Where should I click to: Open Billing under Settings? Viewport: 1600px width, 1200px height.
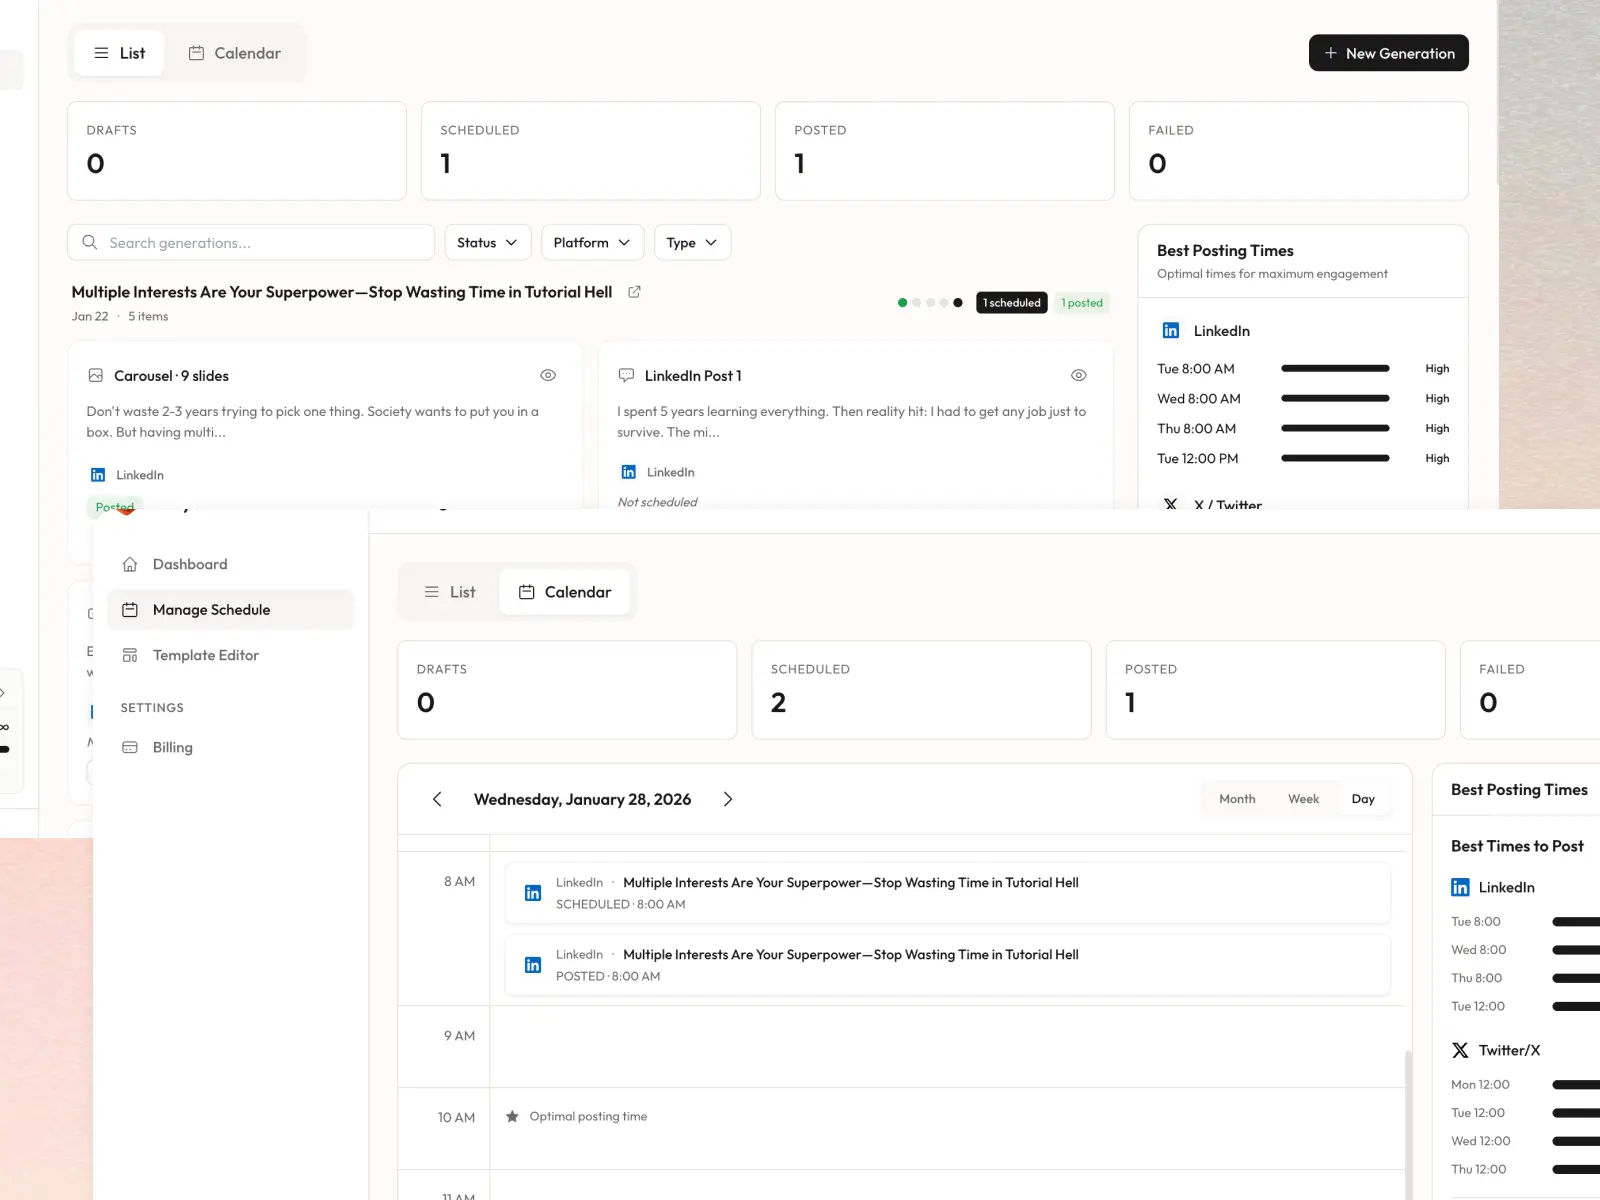point(171,747)
